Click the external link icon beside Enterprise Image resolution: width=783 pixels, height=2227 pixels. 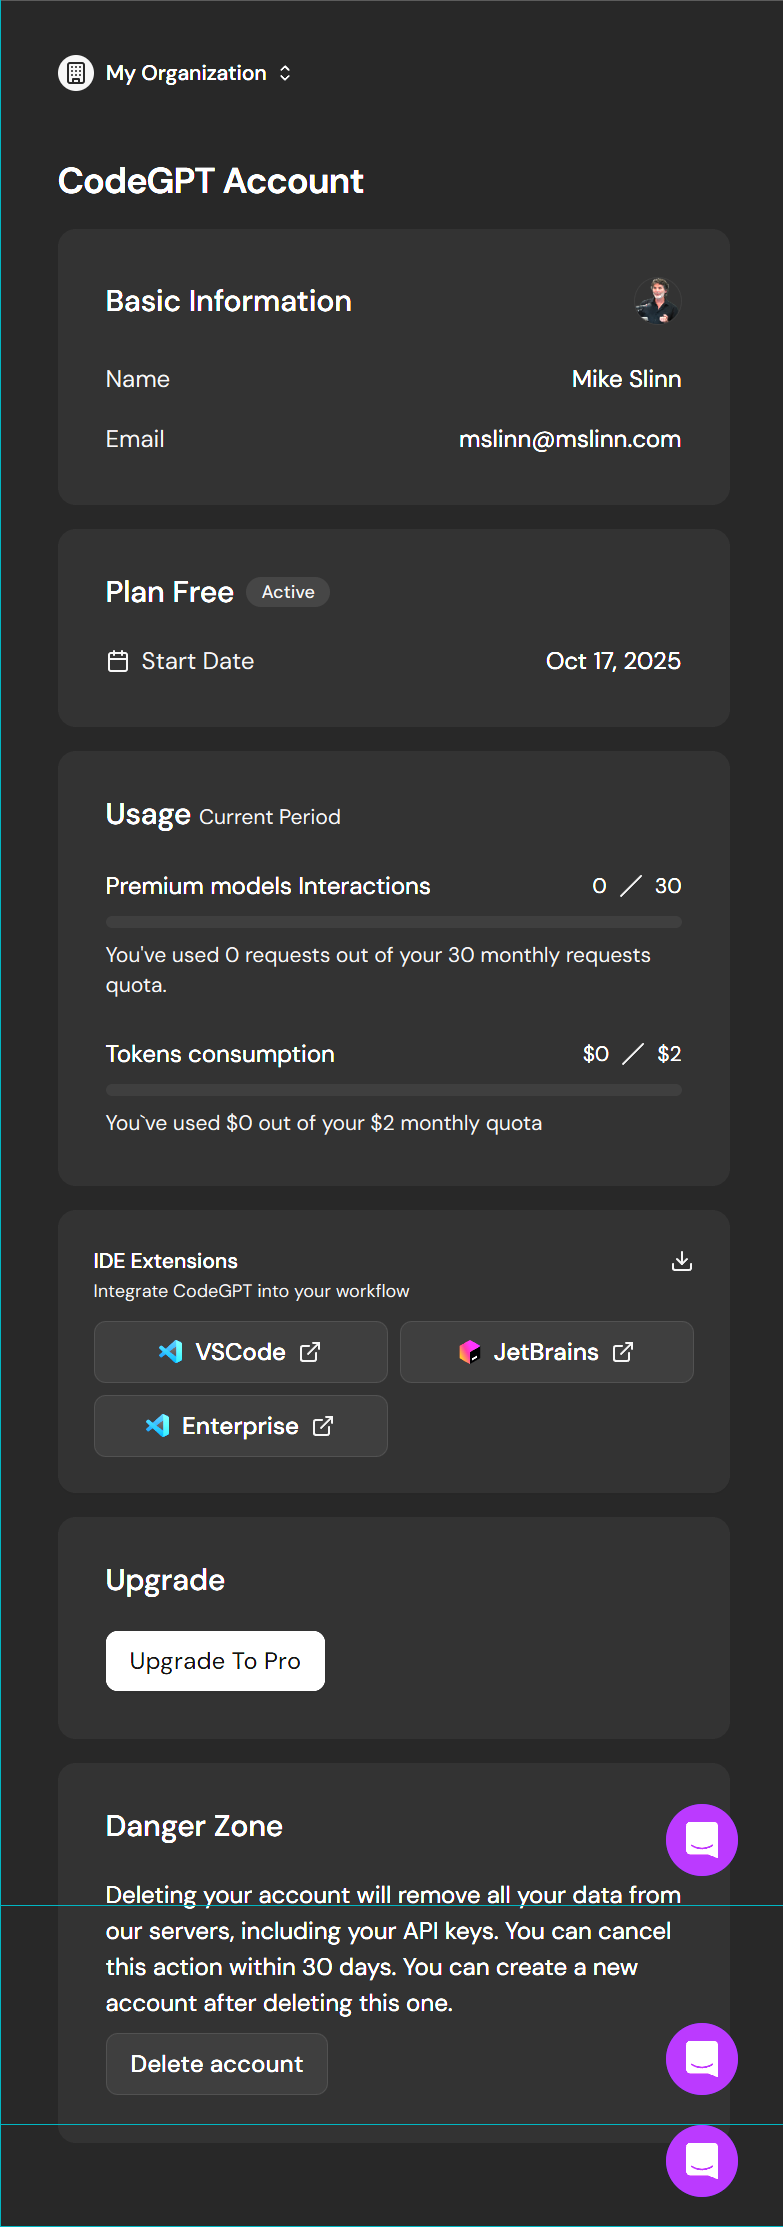point(323,1426)
